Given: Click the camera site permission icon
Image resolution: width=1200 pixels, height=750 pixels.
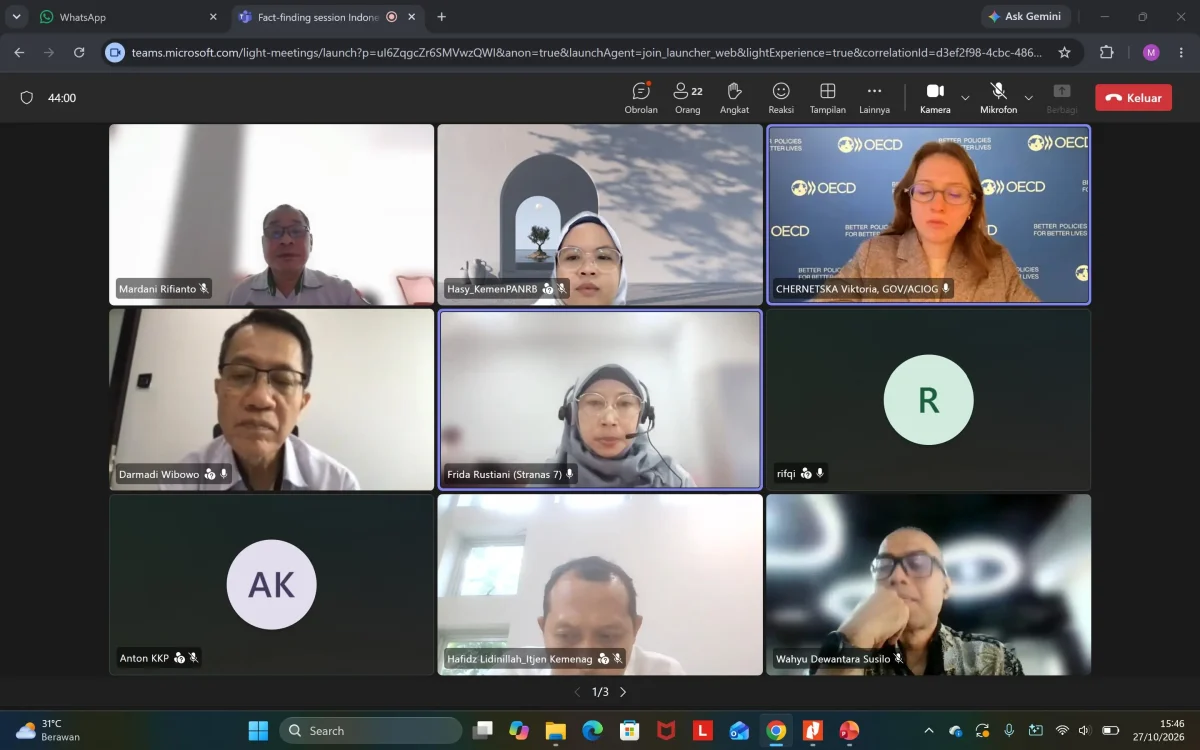Looking at the screenshot, I should coord(115,52).
